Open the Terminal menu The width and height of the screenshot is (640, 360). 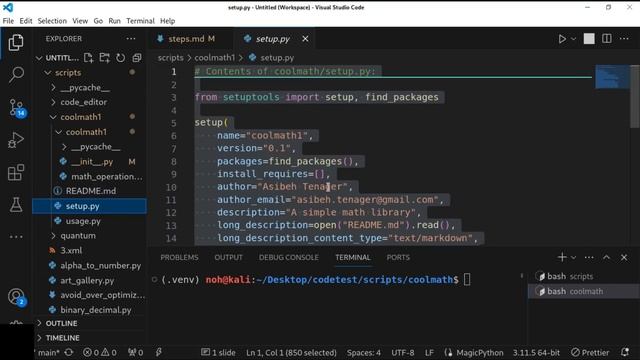tap(140, 21)
